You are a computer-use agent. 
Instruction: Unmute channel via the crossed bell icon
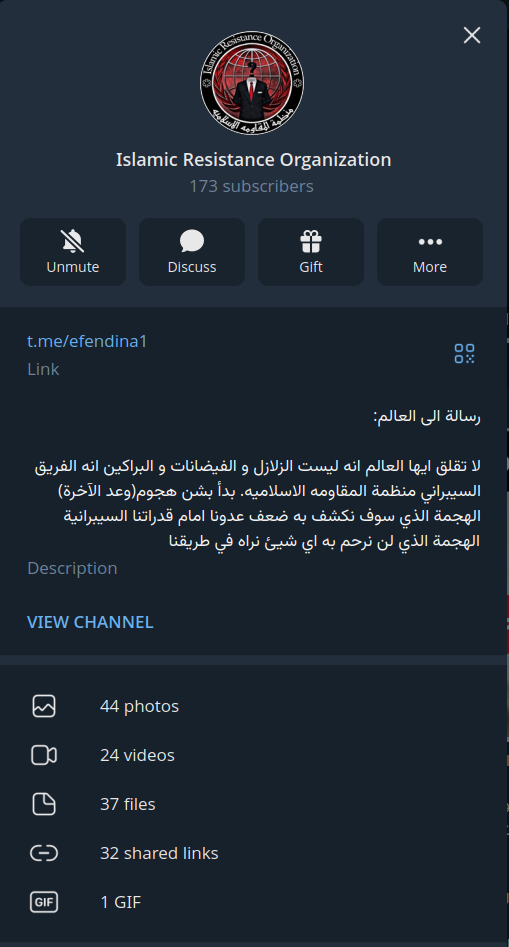[72, 242]
